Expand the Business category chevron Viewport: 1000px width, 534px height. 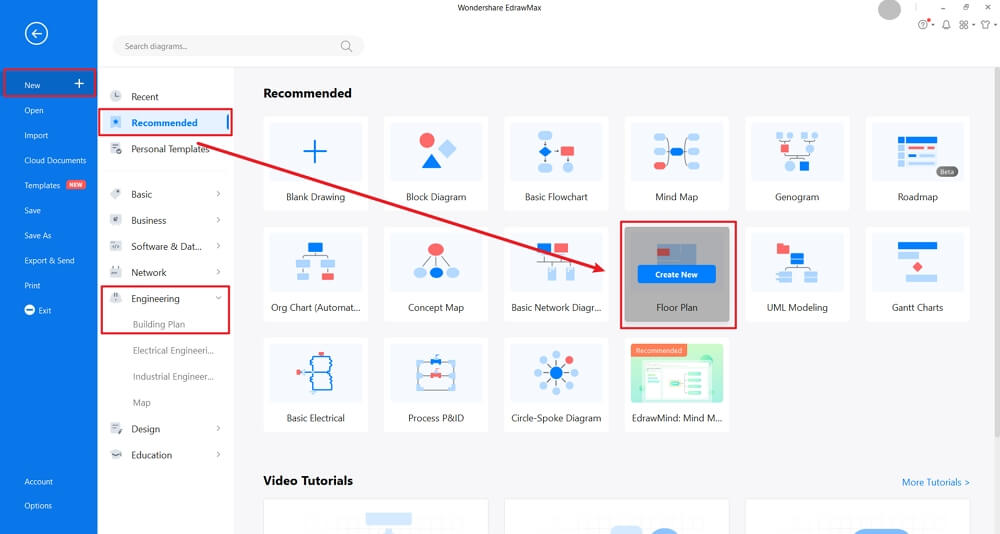[218, 220]
